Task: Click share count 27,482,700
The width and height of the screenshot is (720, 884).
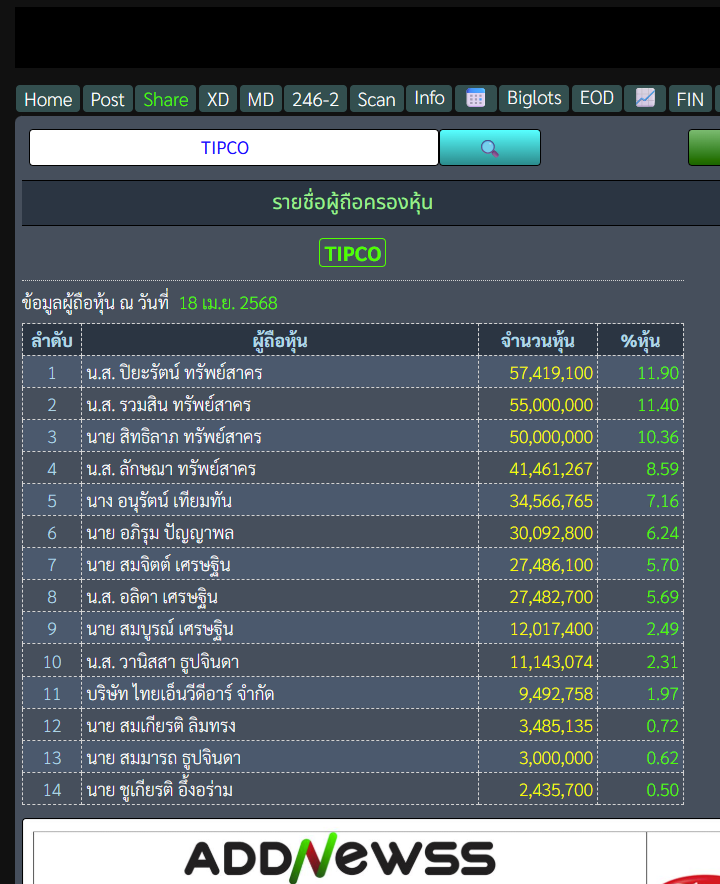Action: click(551, 597)
